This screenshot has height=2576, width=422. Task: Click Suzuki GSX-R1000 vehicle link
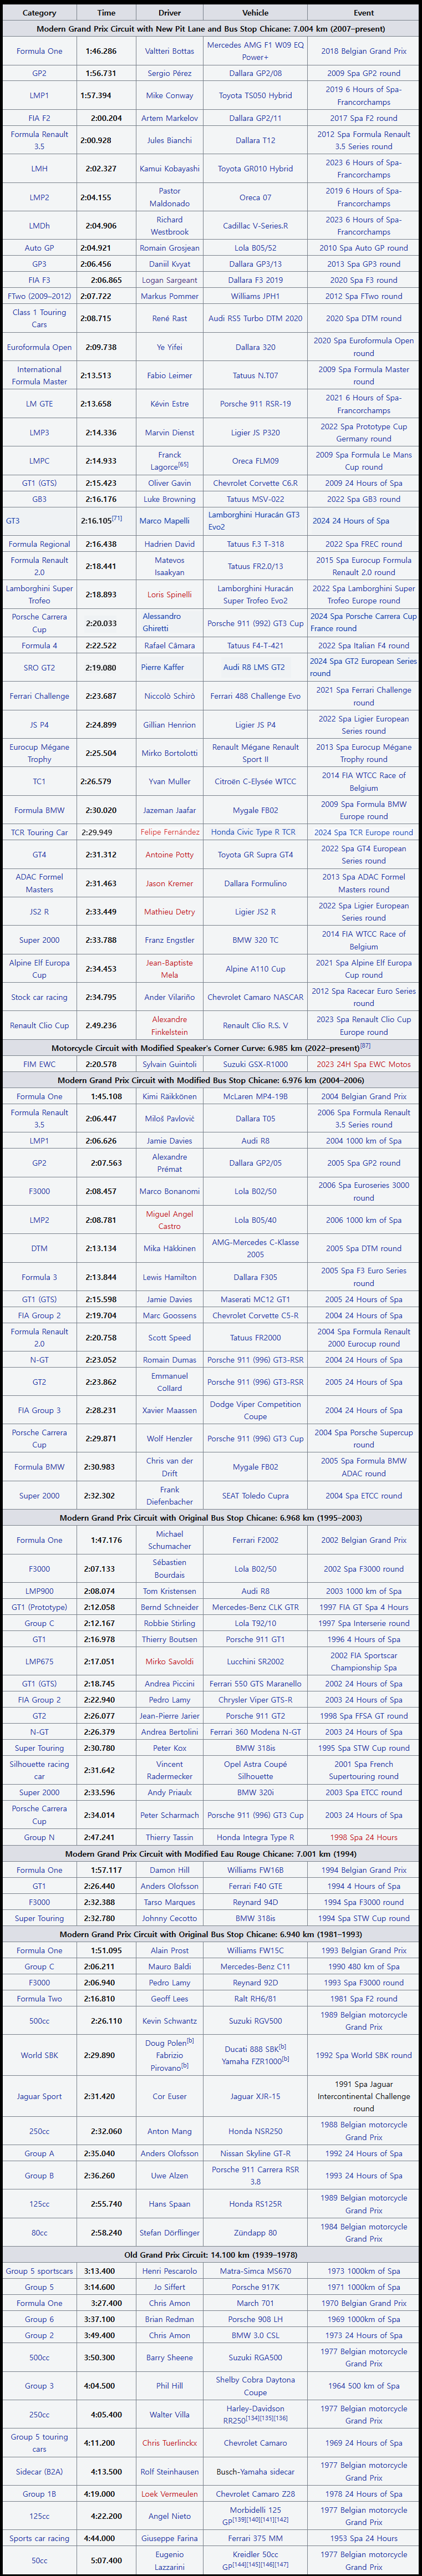click(x=255, y=1065)
